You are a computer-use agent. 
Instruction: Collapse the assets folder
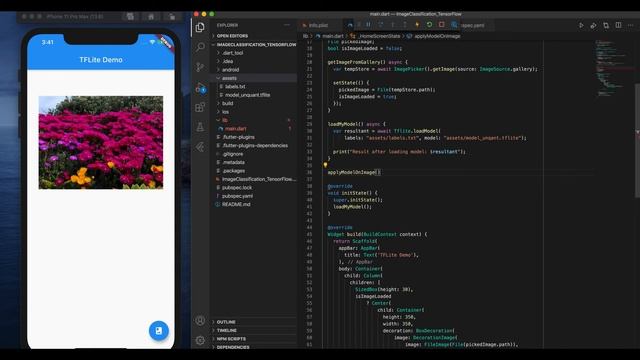253,78
